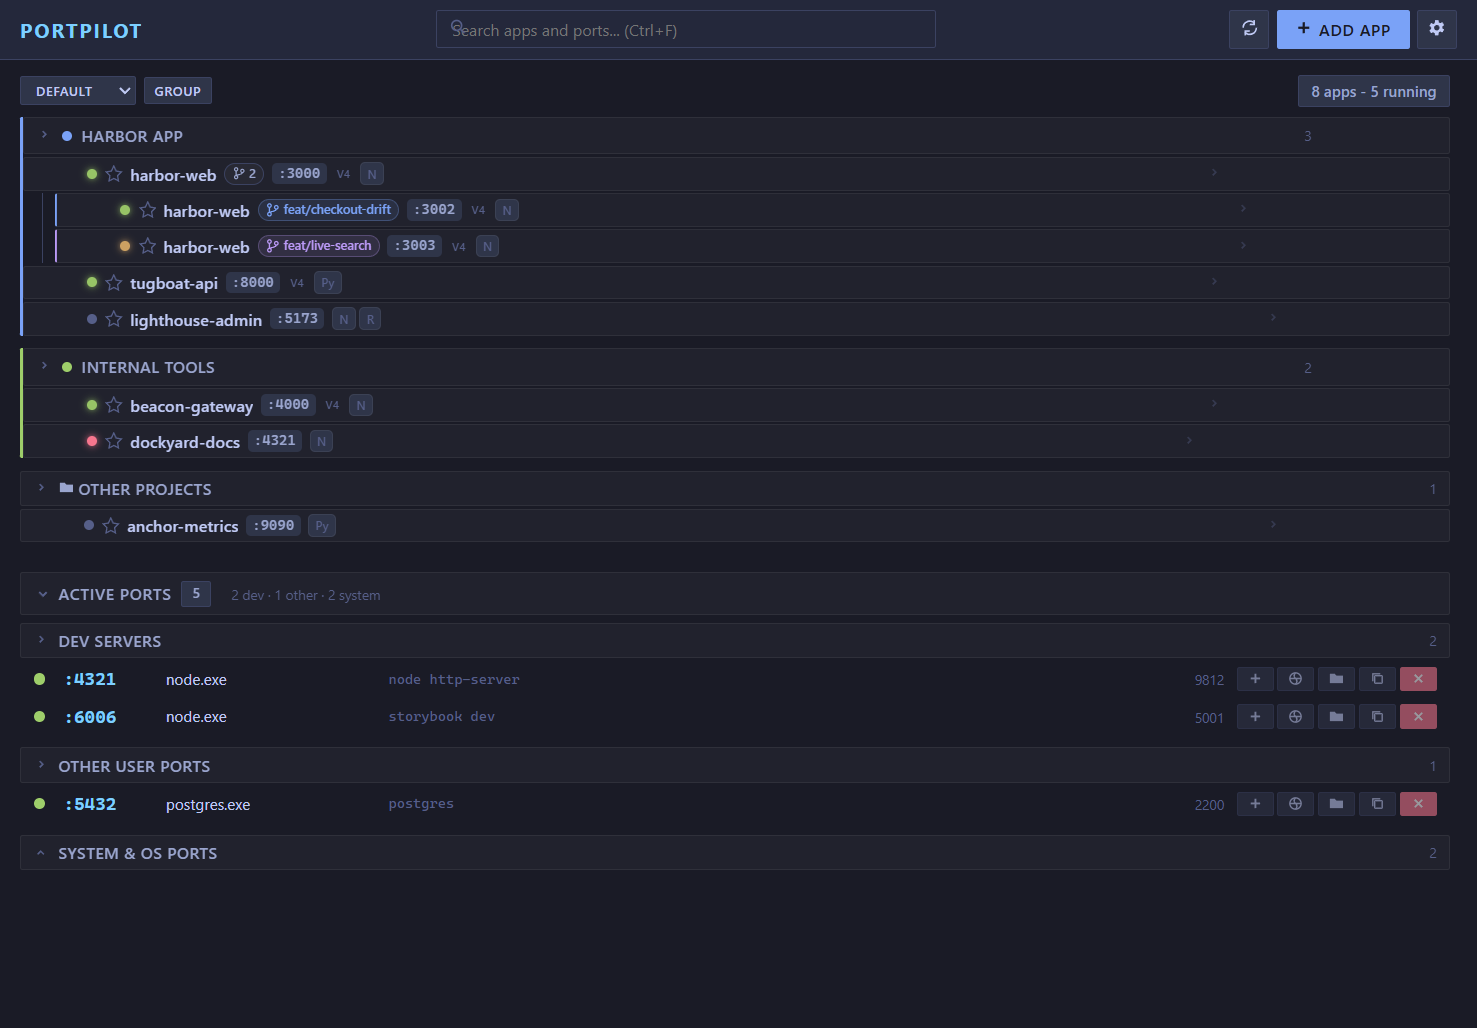Copy port 6006 details with copy icon

(x=1377, y=716)
